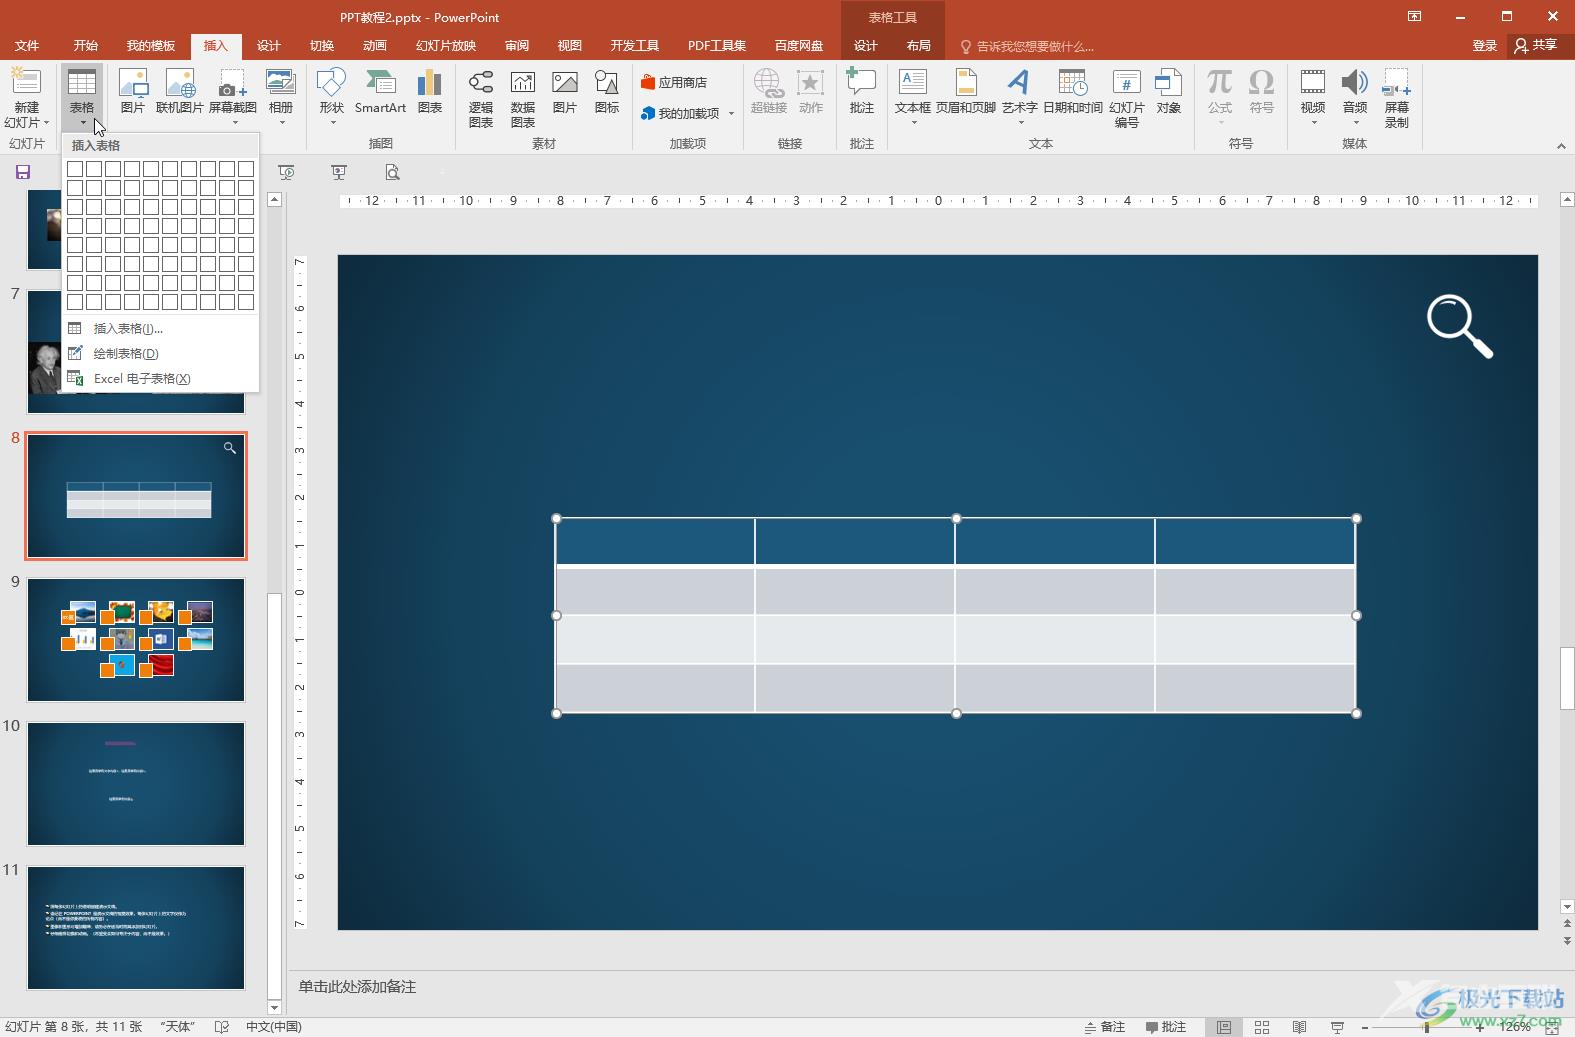1575x1037 pixels.
Task: Click the zoom in plus button
Action: click(1482, 1027)
